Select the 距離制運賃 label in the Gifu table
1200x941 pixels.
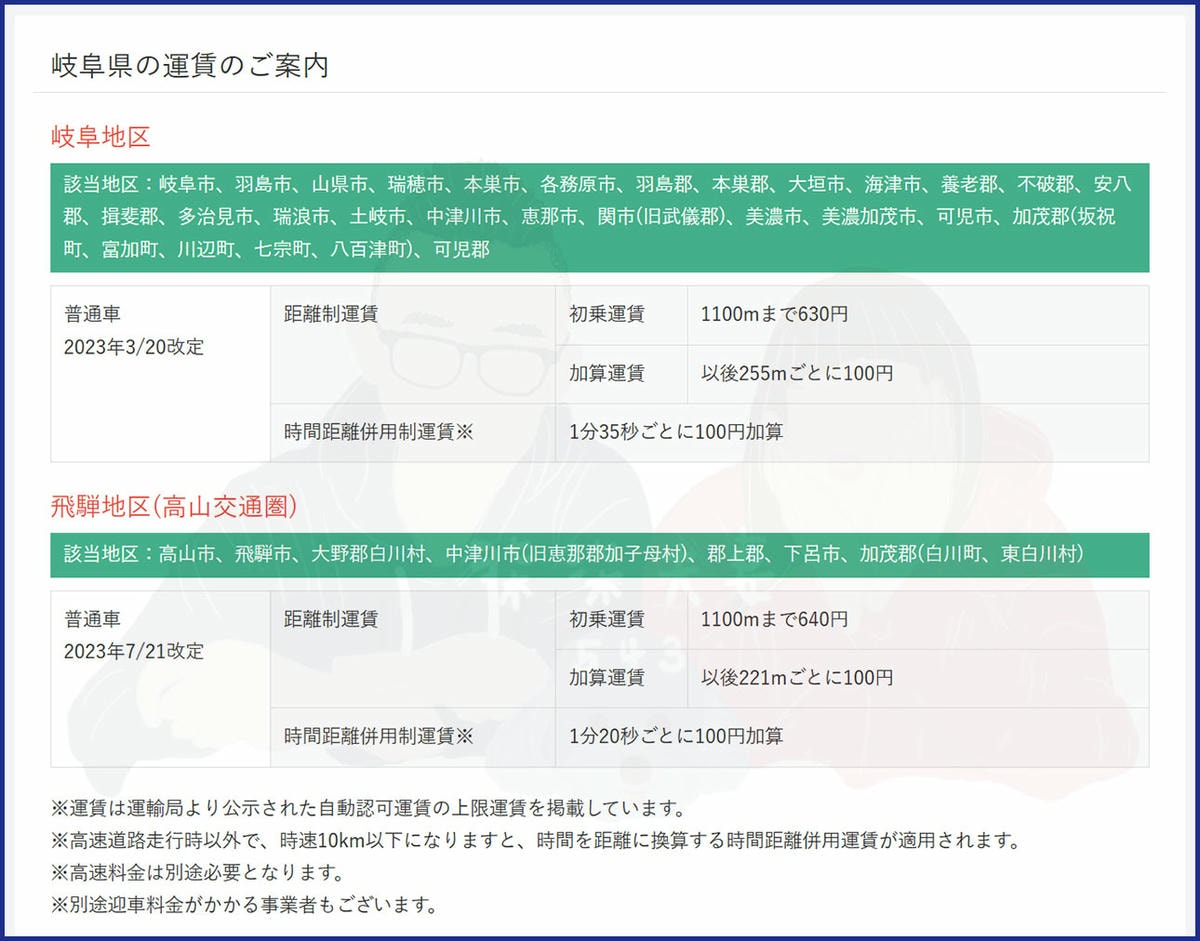coord(330,315)
